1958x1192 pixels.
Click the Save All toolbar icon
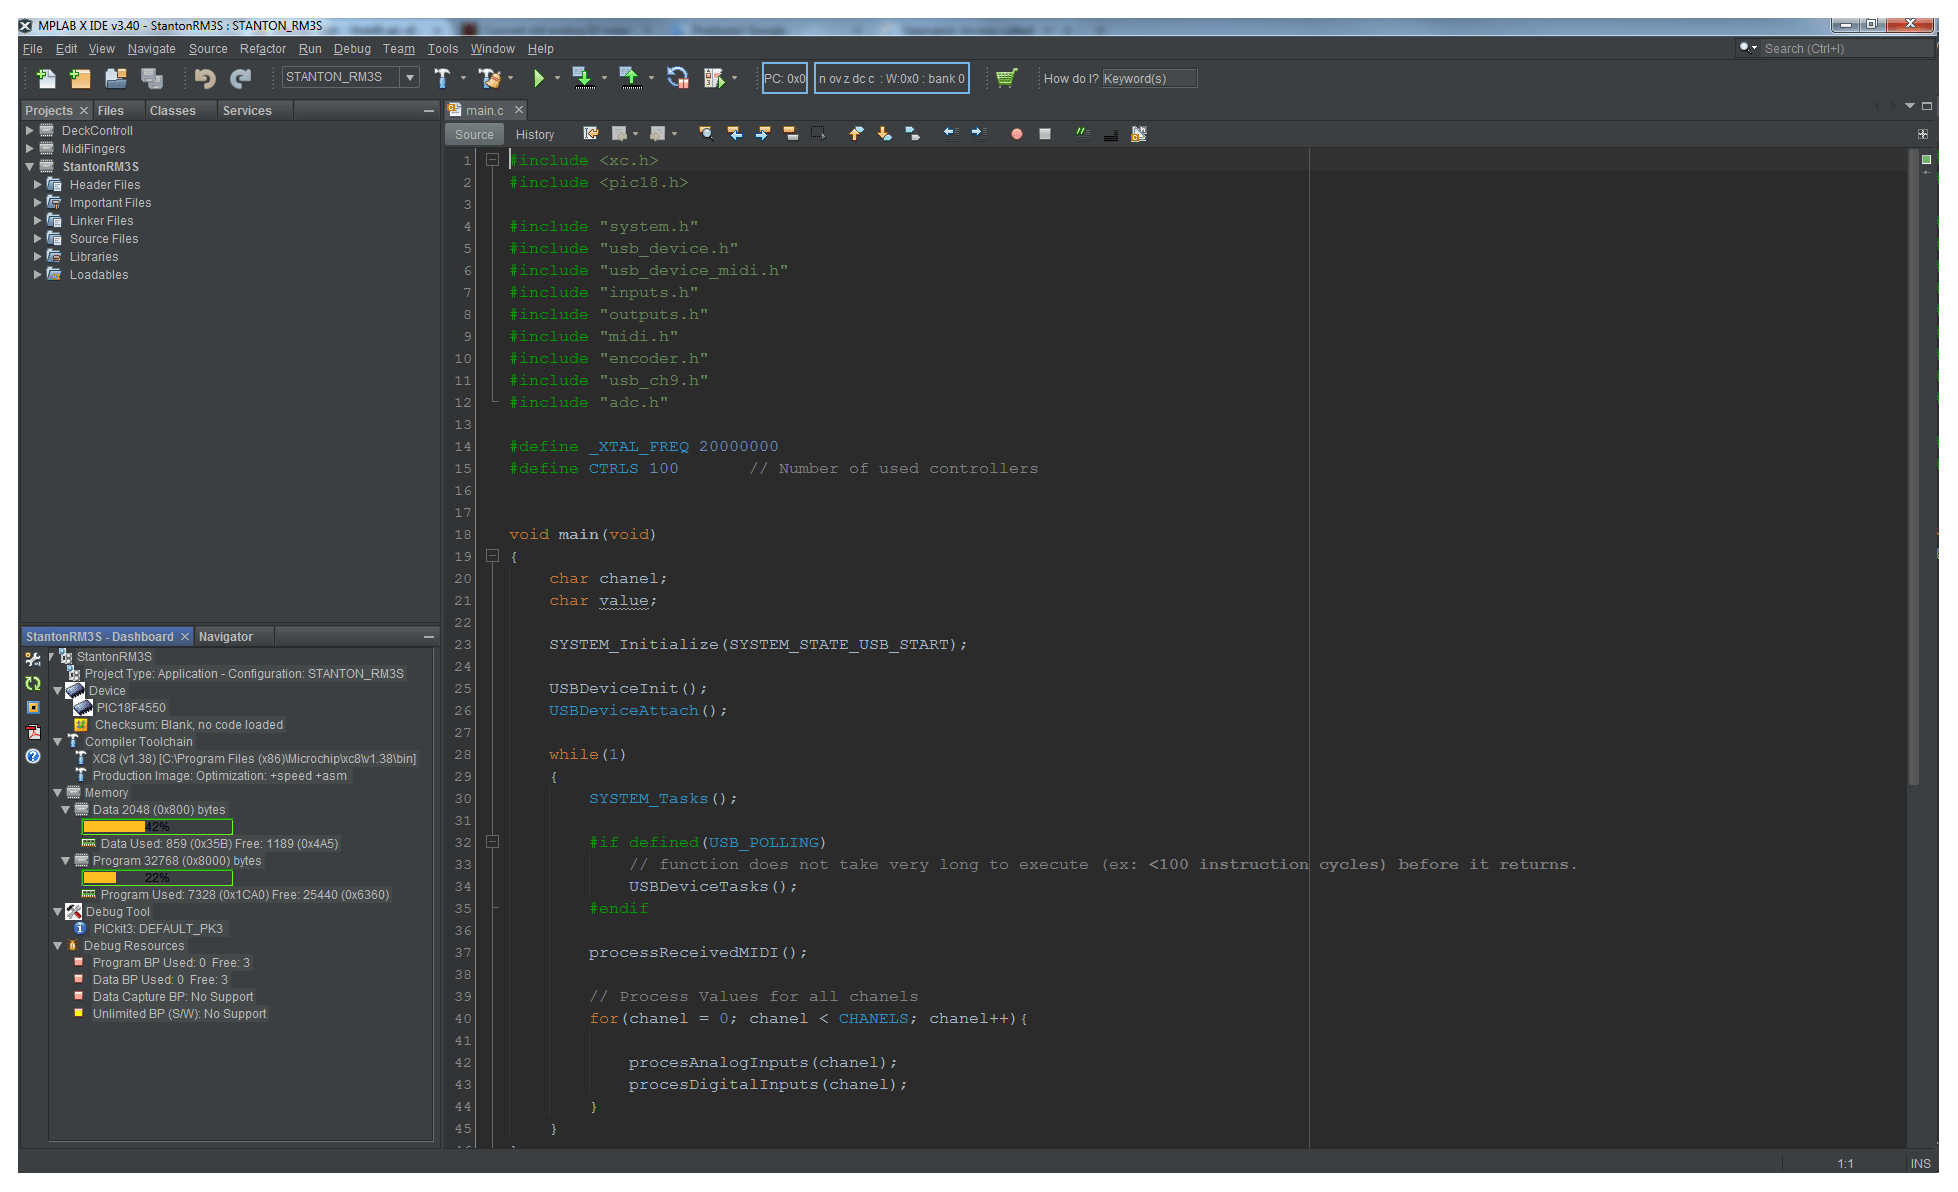tap(152, 78)
